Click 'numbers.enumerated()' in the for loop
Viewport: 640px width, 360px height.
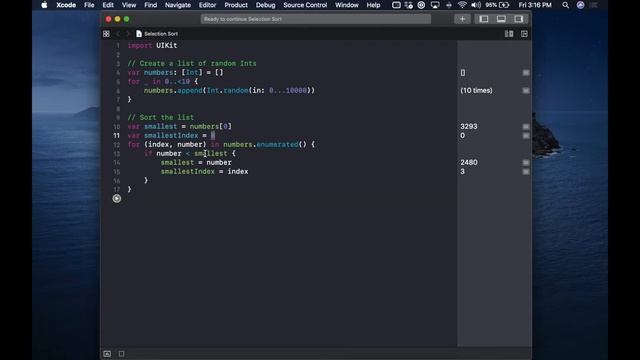[x=264, y=144]
